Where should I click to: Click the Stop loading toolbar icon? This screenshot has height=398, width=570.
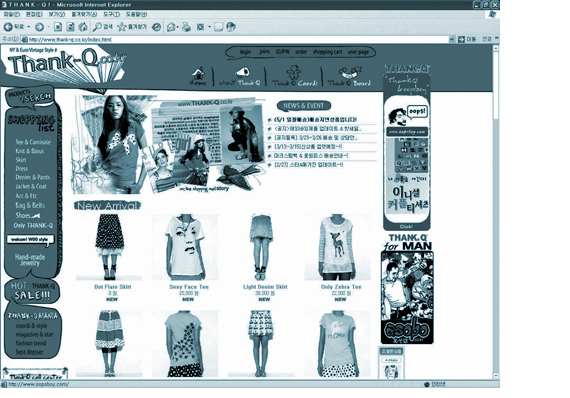58,27
